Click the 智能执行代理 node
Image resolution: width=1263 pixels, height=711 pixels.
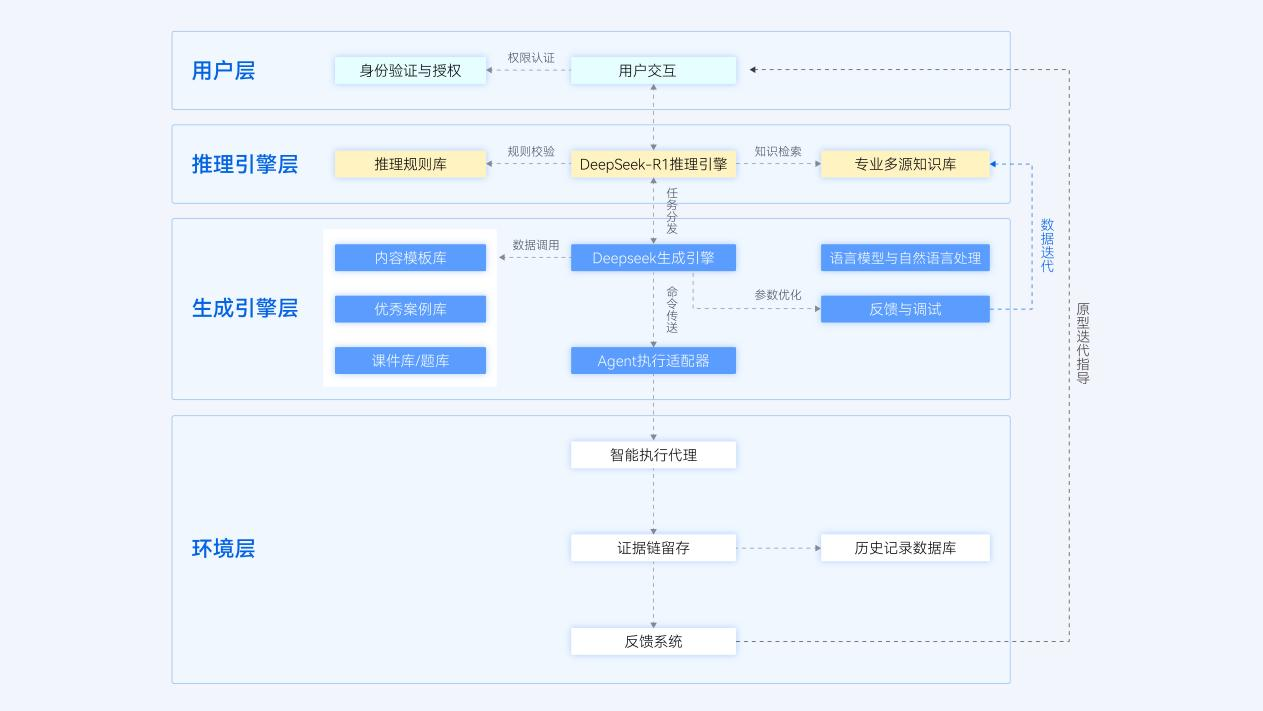(x=653, y=455)
